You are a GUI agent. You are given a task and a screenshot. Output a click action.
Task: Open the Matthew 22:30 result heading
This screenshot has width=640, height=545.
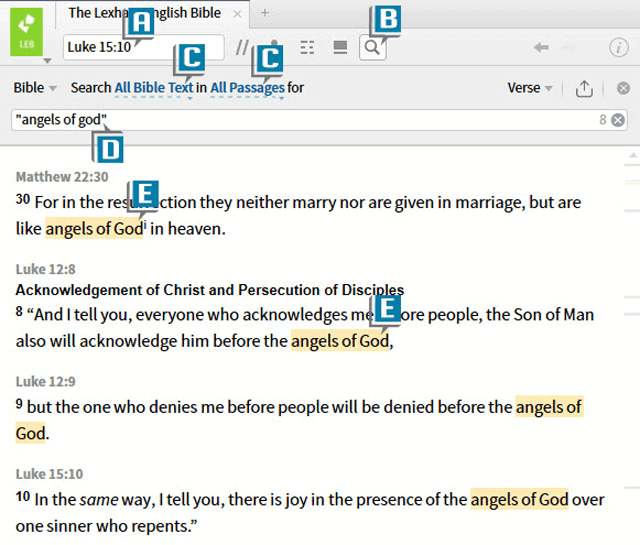[x=62, y=177]
